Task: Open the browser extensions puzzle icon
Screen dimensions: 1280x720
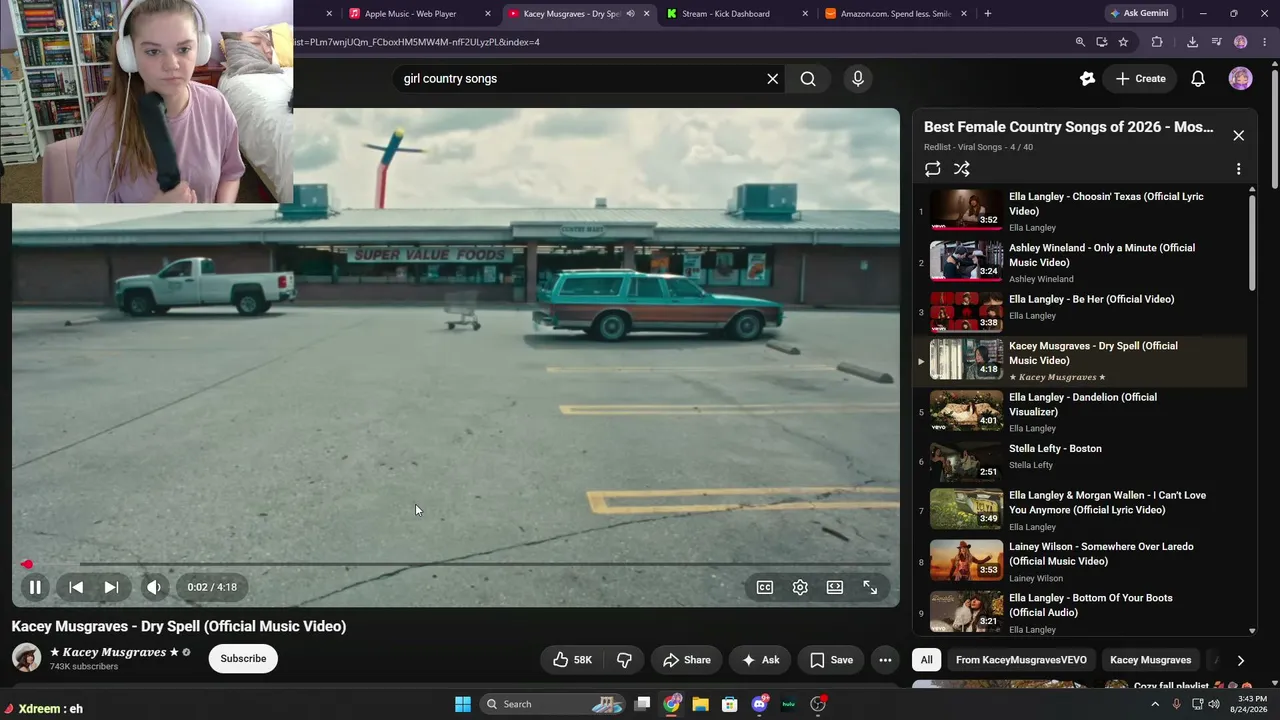Action: click(x=1157, y=42)
